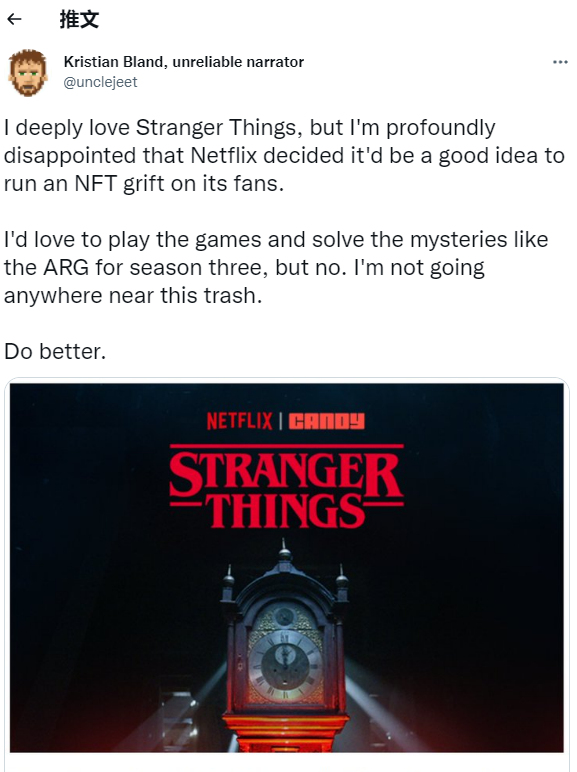Click the red Stranger Things title logo
Screen dimensions: 577x772
coord(286,486)
